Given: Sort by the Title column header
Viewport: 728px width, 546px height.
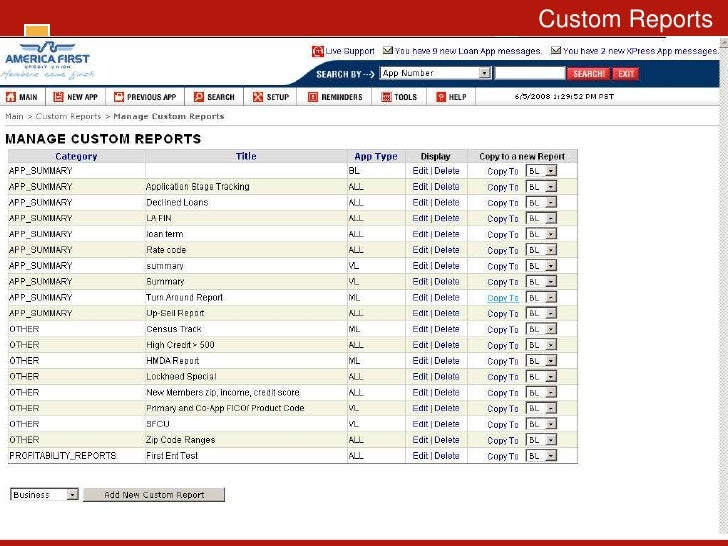Looking at the screenshot, I should (246, 156).
